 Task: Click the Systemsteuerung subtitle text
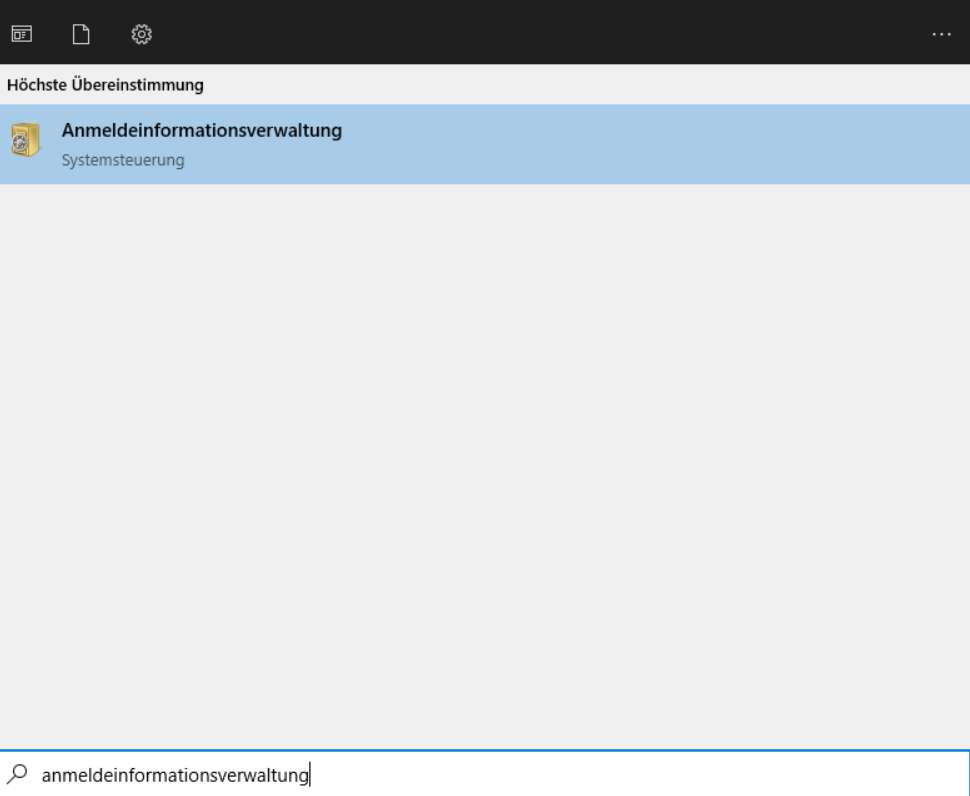123,160
